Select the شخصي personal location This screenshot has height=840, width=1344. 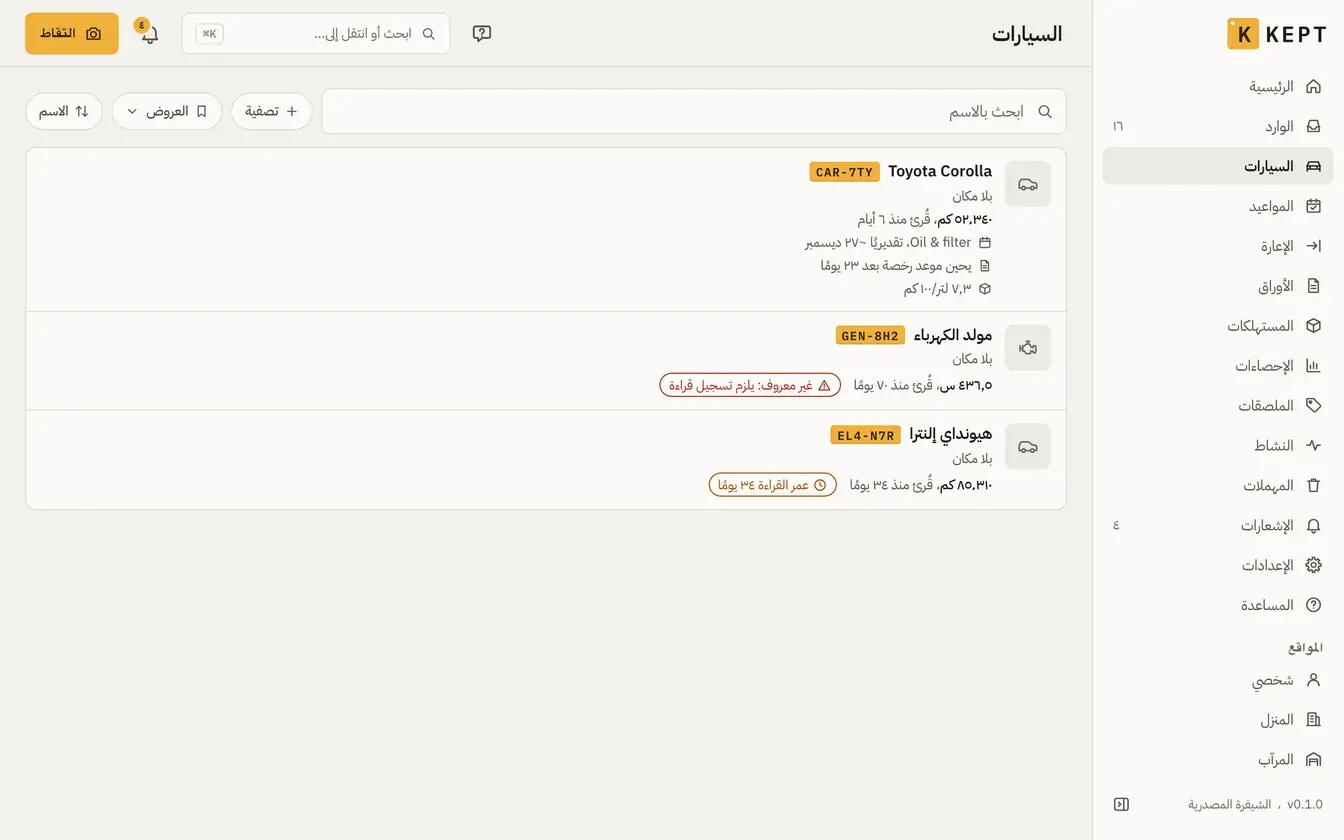[x=1218, y=680]
